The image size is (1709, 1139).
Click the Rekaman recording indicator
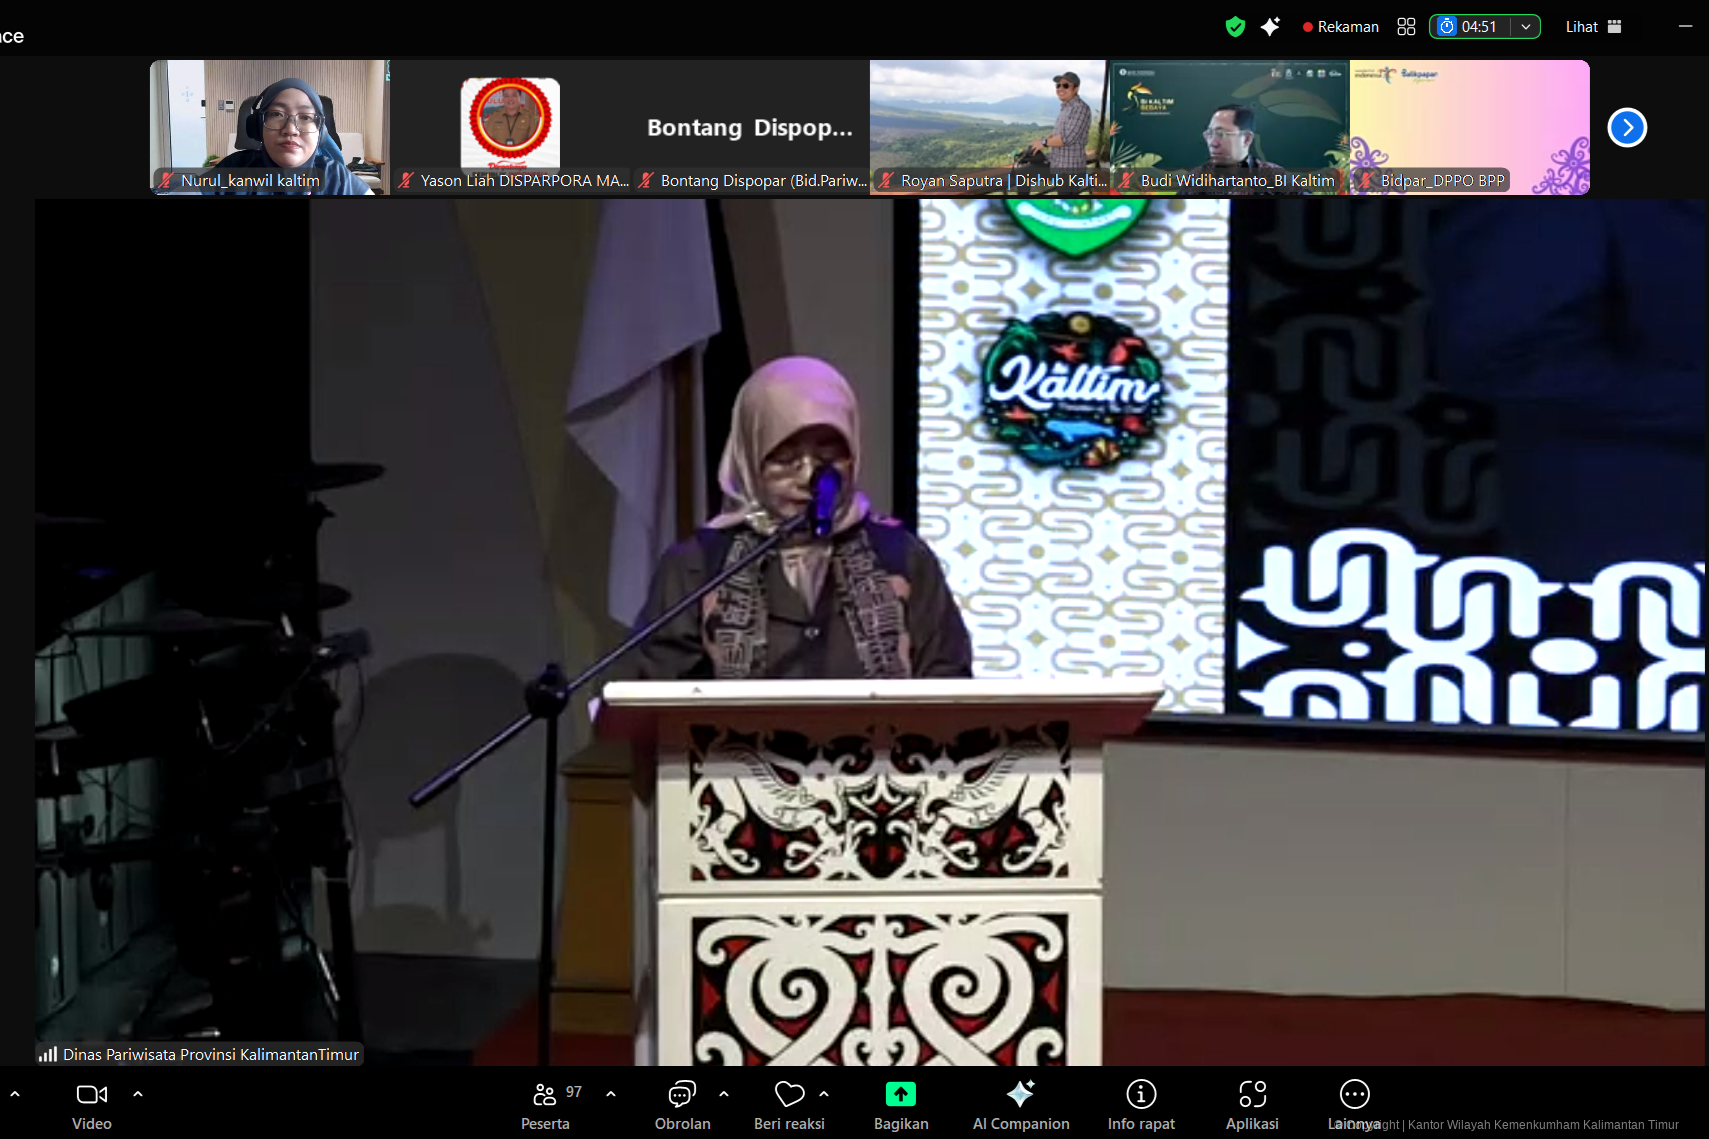1340,27
